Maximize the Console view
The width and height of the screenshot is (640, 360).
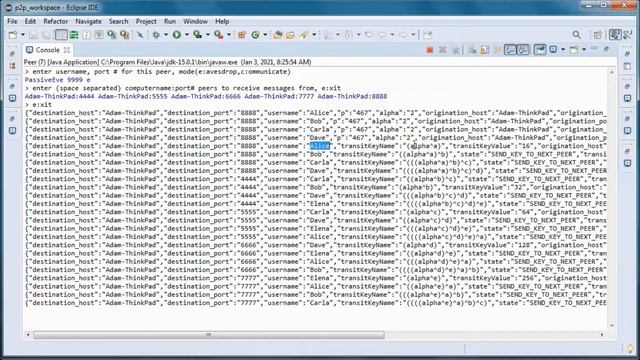(x=607, y=49)
